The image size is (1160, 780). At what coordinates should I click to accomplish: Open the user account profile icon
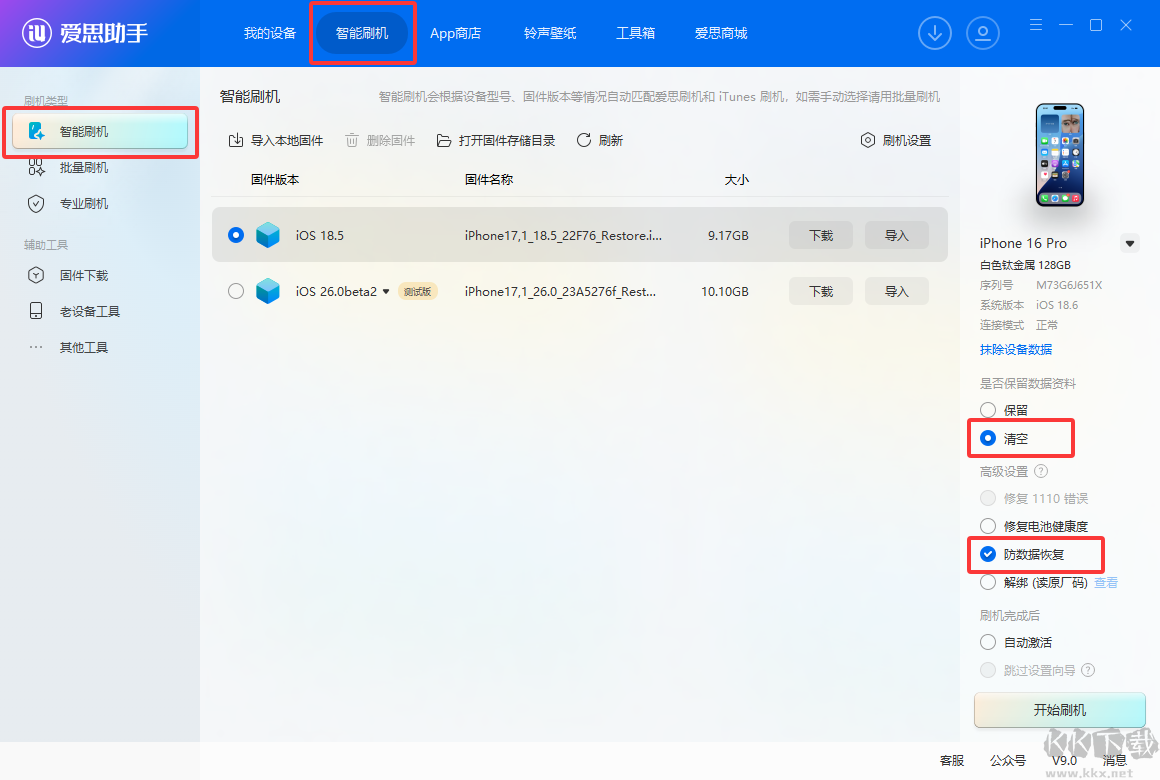pyautogui.click(x=982, y=33)
